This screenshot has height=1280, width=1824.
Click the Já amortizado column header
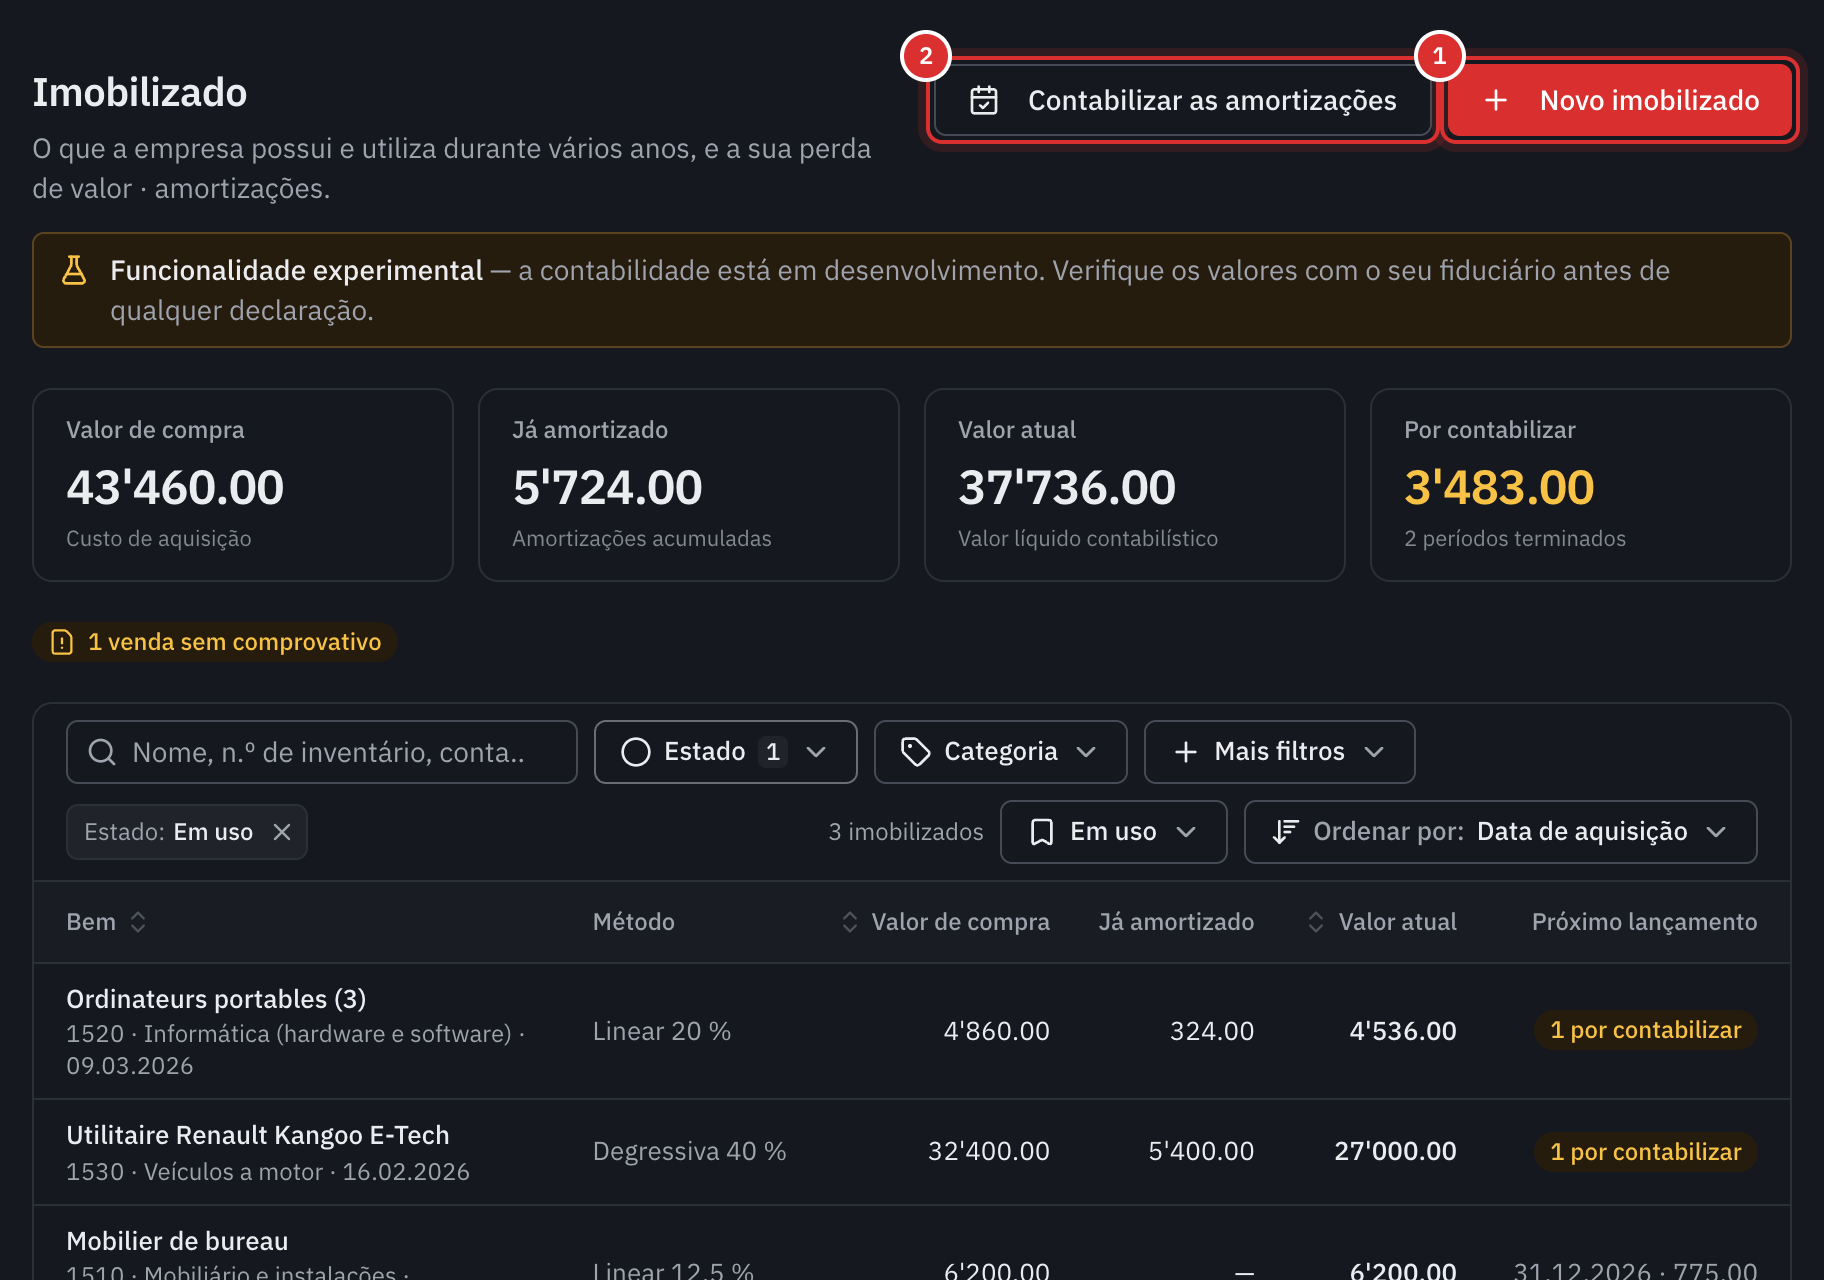(1176, 922)
